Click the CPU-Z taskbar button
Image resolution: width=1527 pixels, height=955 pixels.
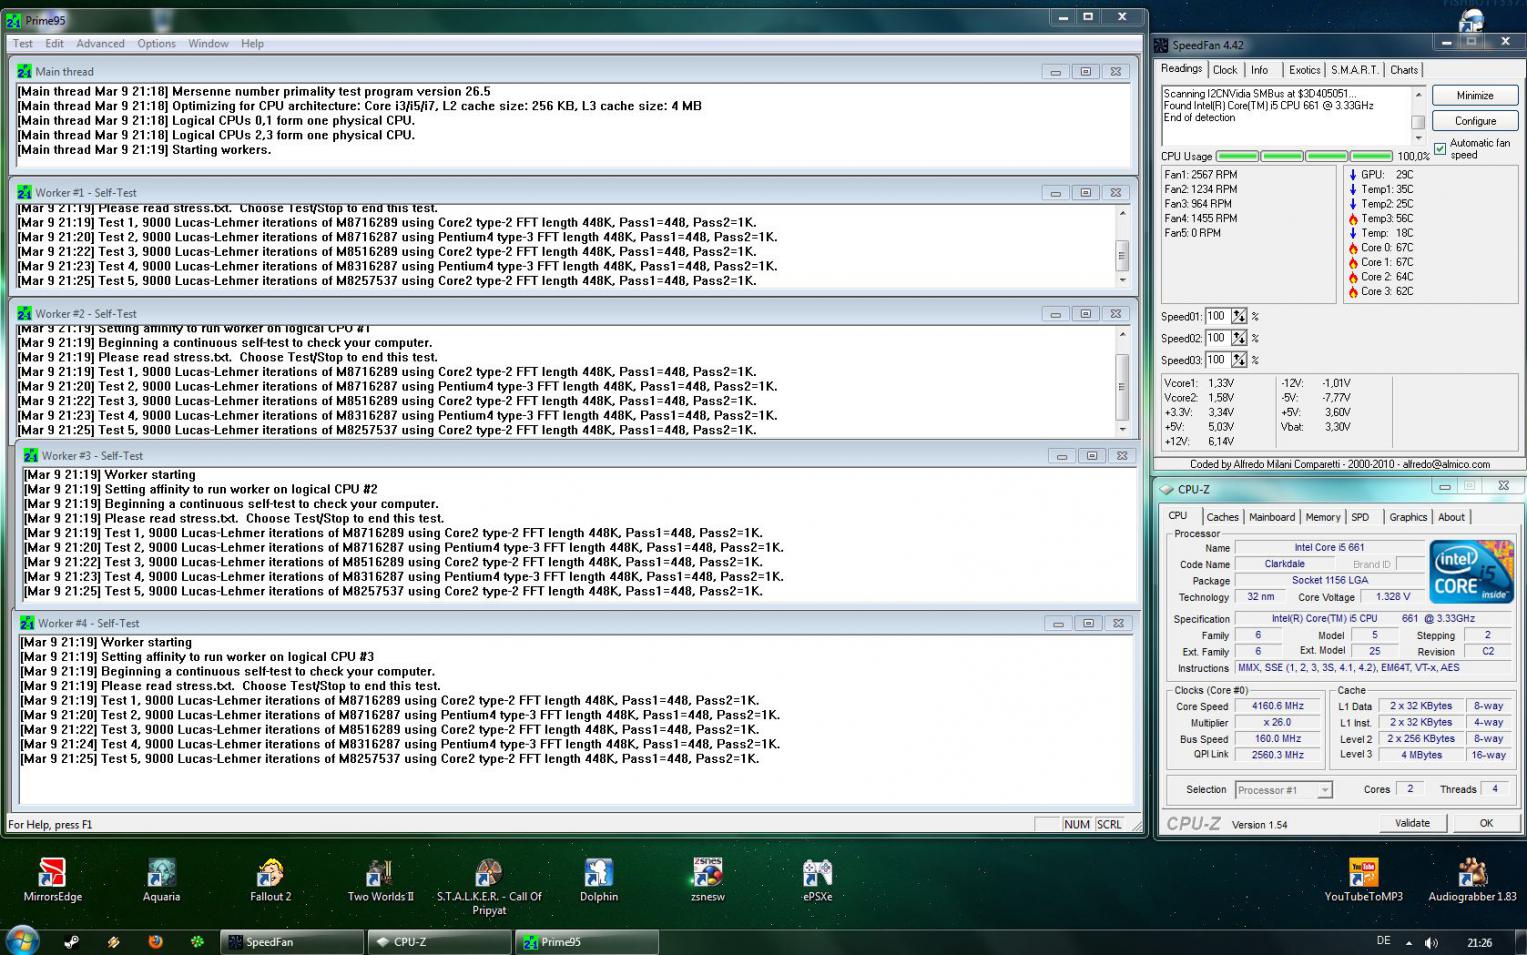click(439, 942)
